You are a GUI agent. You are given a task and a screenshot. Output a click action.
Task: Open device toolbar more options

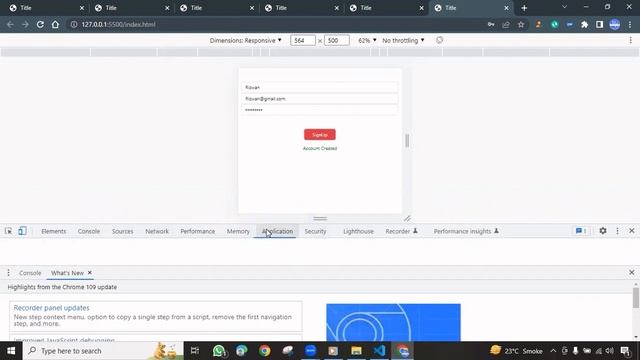(x=631, y=40)
